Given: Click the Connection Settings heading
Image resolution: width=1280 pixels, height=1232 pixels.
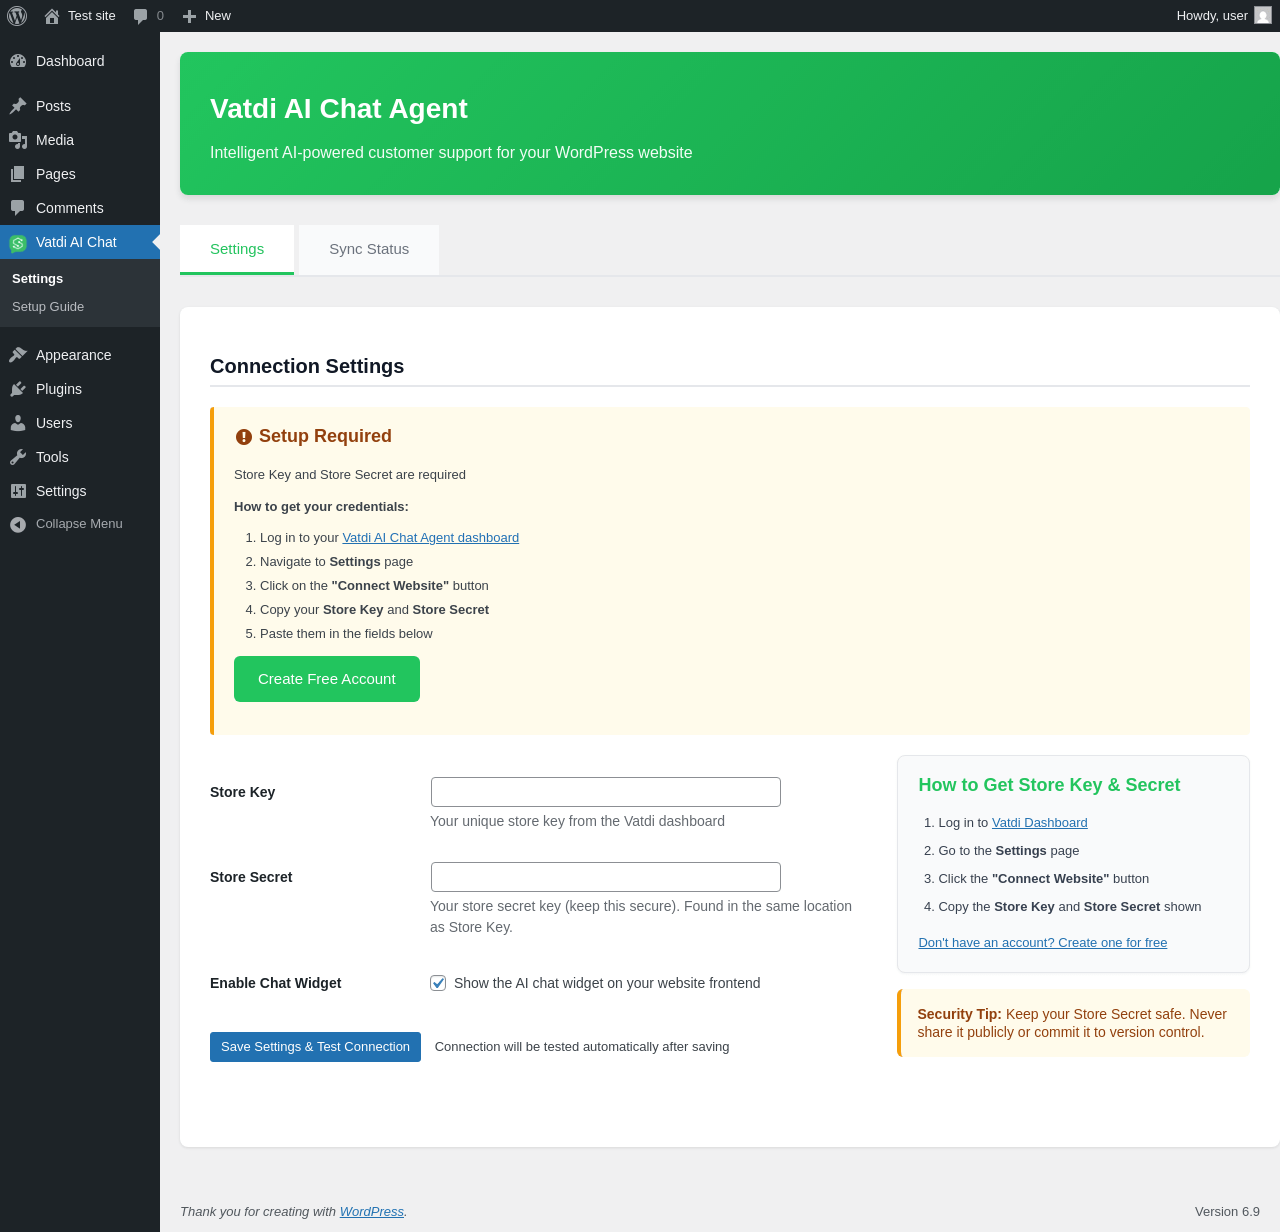Looking at the screenshot, I should point(307,366).
